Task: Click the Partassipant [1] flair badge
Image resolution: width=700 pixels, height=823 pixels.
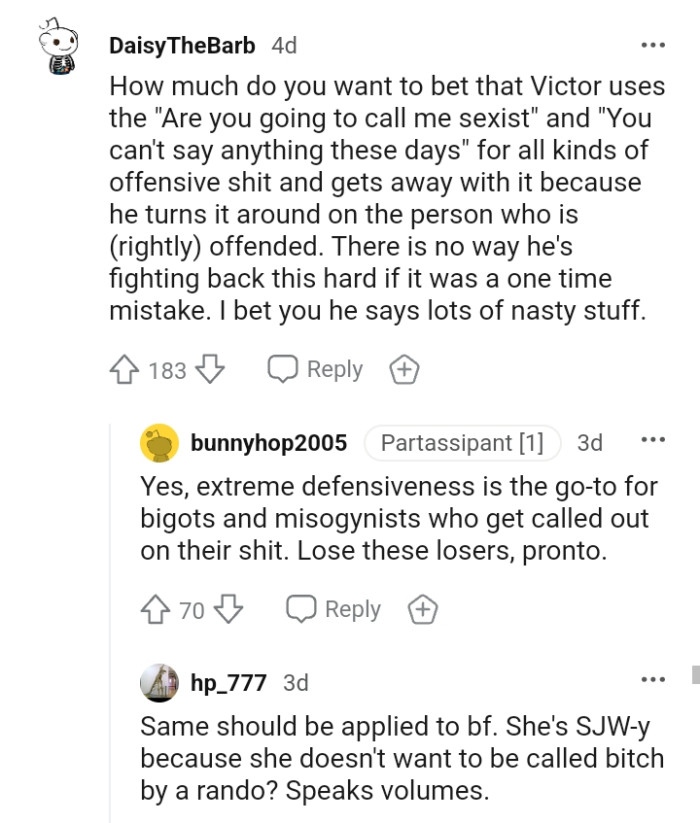Action: [462, 441]
